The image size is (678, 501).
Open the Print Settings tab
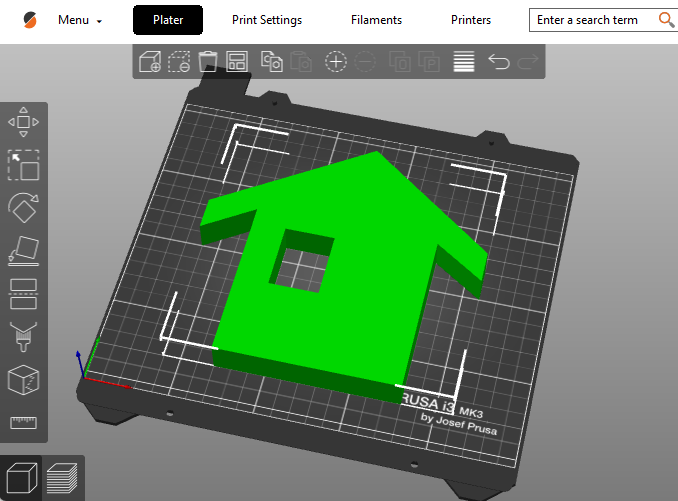coord(267,20)
